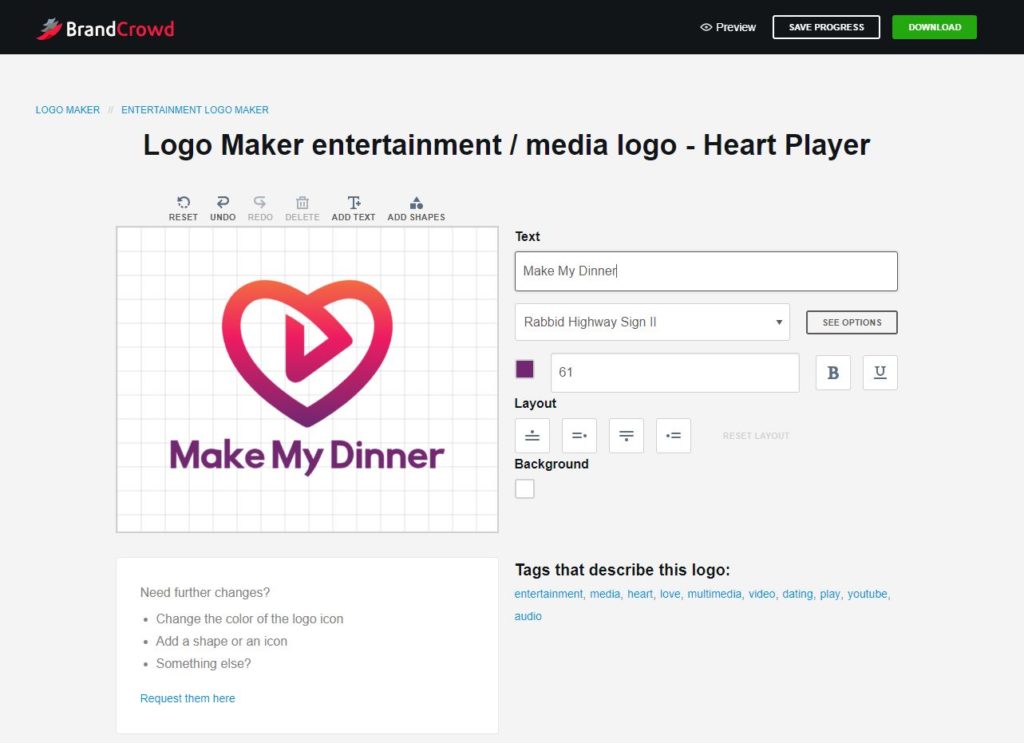Select the "Make My Dinner" text on canvas

click(307, 456)
